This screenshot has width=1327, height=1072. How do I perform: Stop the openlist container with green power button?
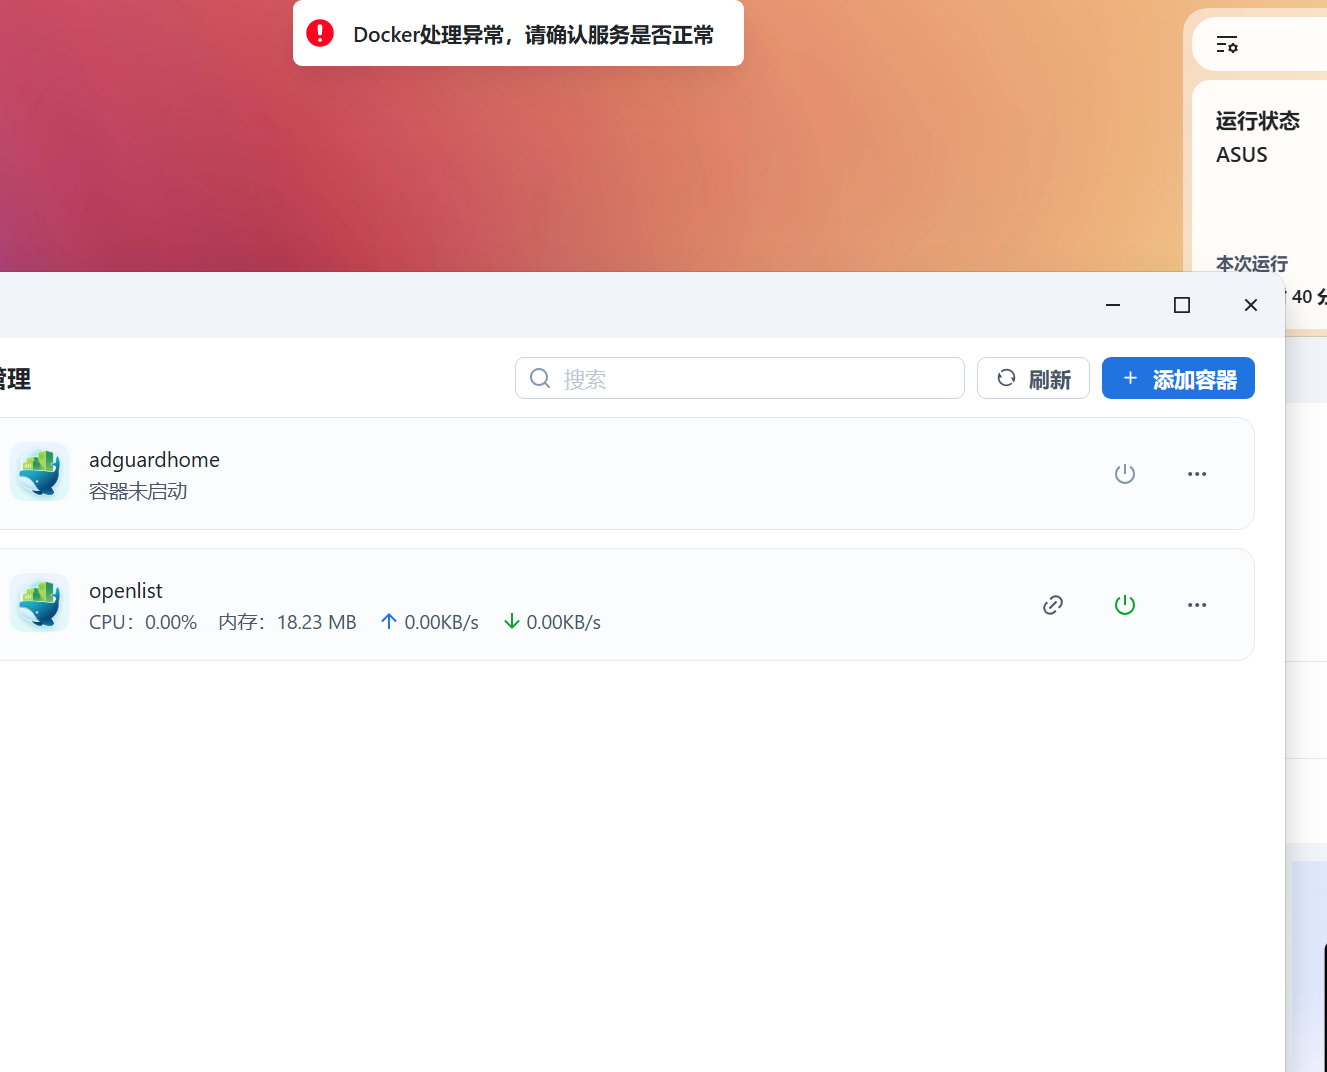[1125, 605]
